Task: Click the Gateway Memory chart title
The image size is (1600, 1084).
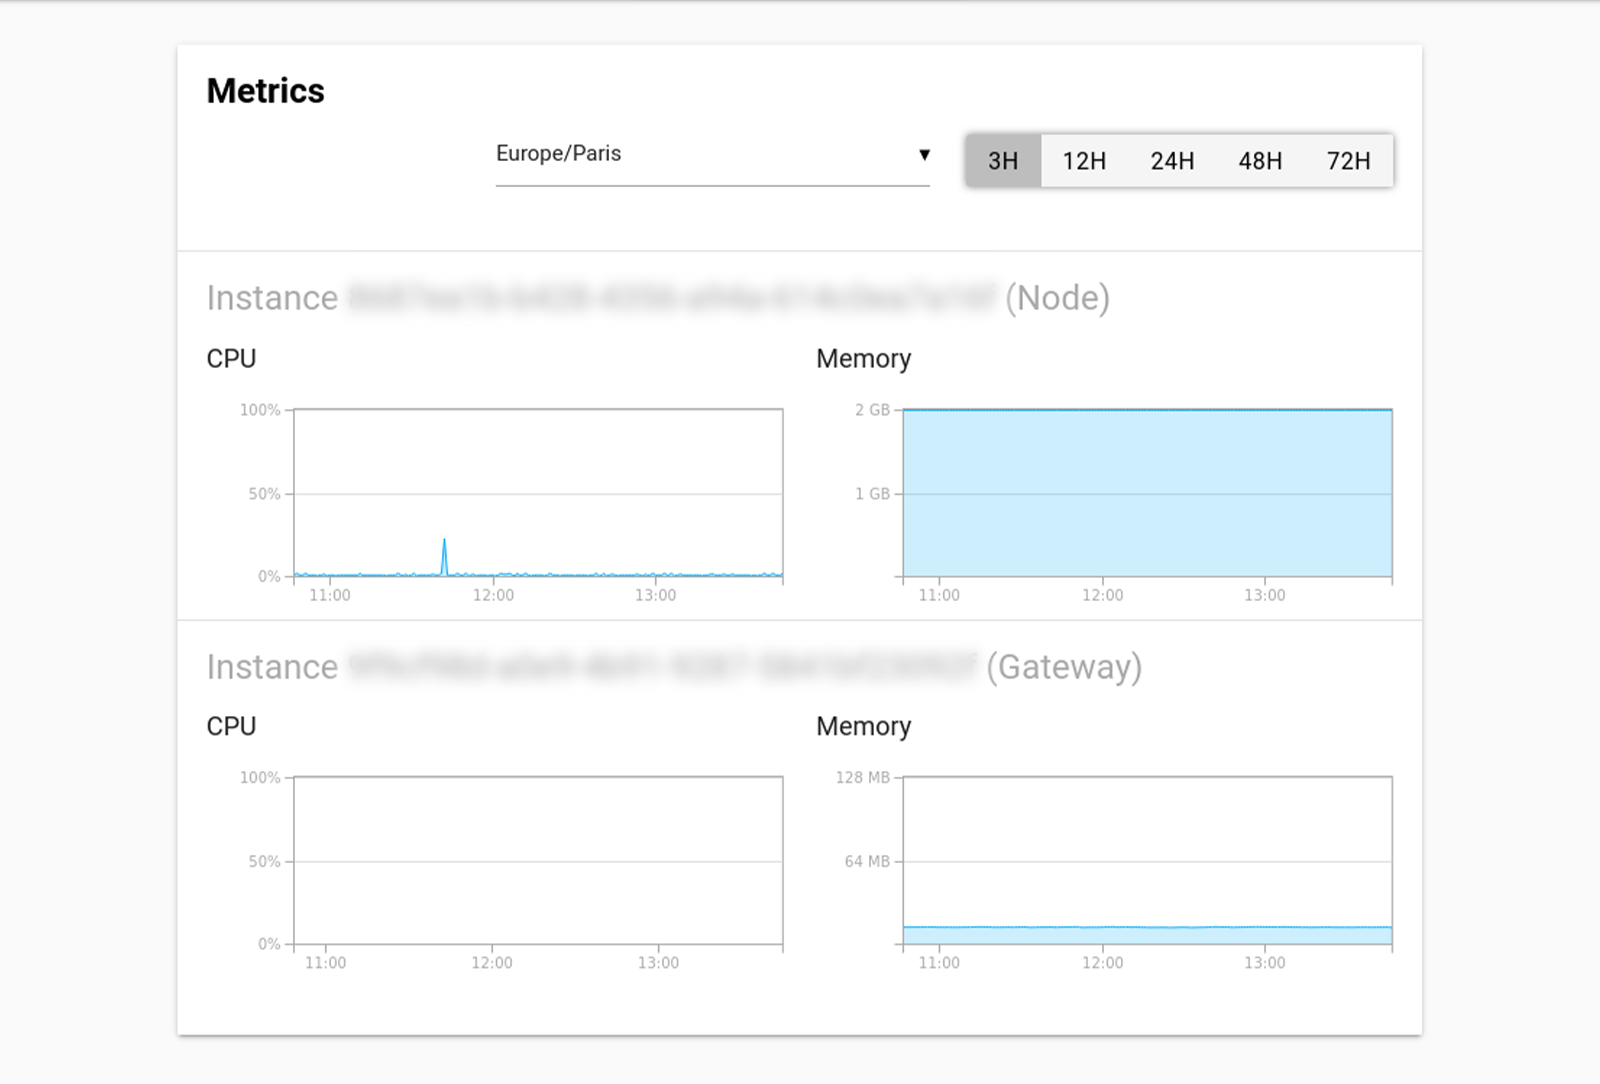Action: [863, 727]
